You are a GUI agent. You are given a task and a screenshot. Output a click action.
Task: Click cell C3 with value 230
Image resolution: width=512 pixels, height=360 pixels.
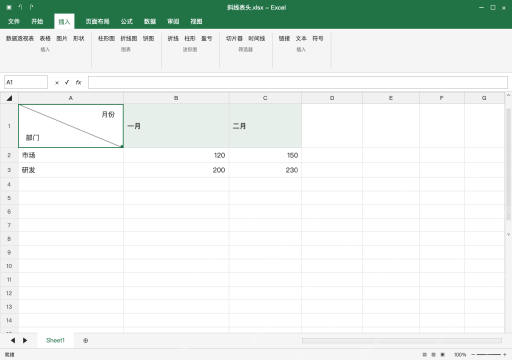265,170
